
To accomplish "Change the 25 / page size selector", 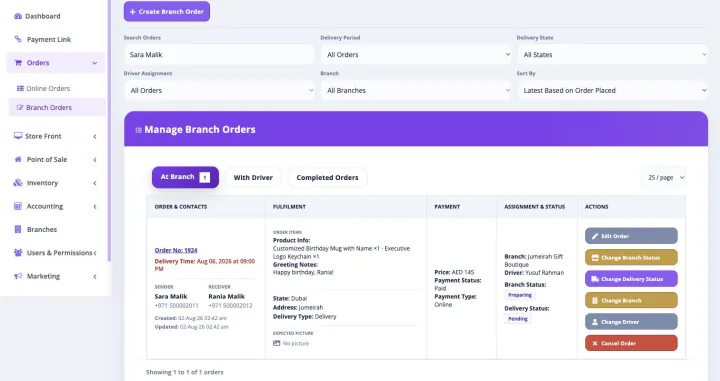I will (665, 177).
